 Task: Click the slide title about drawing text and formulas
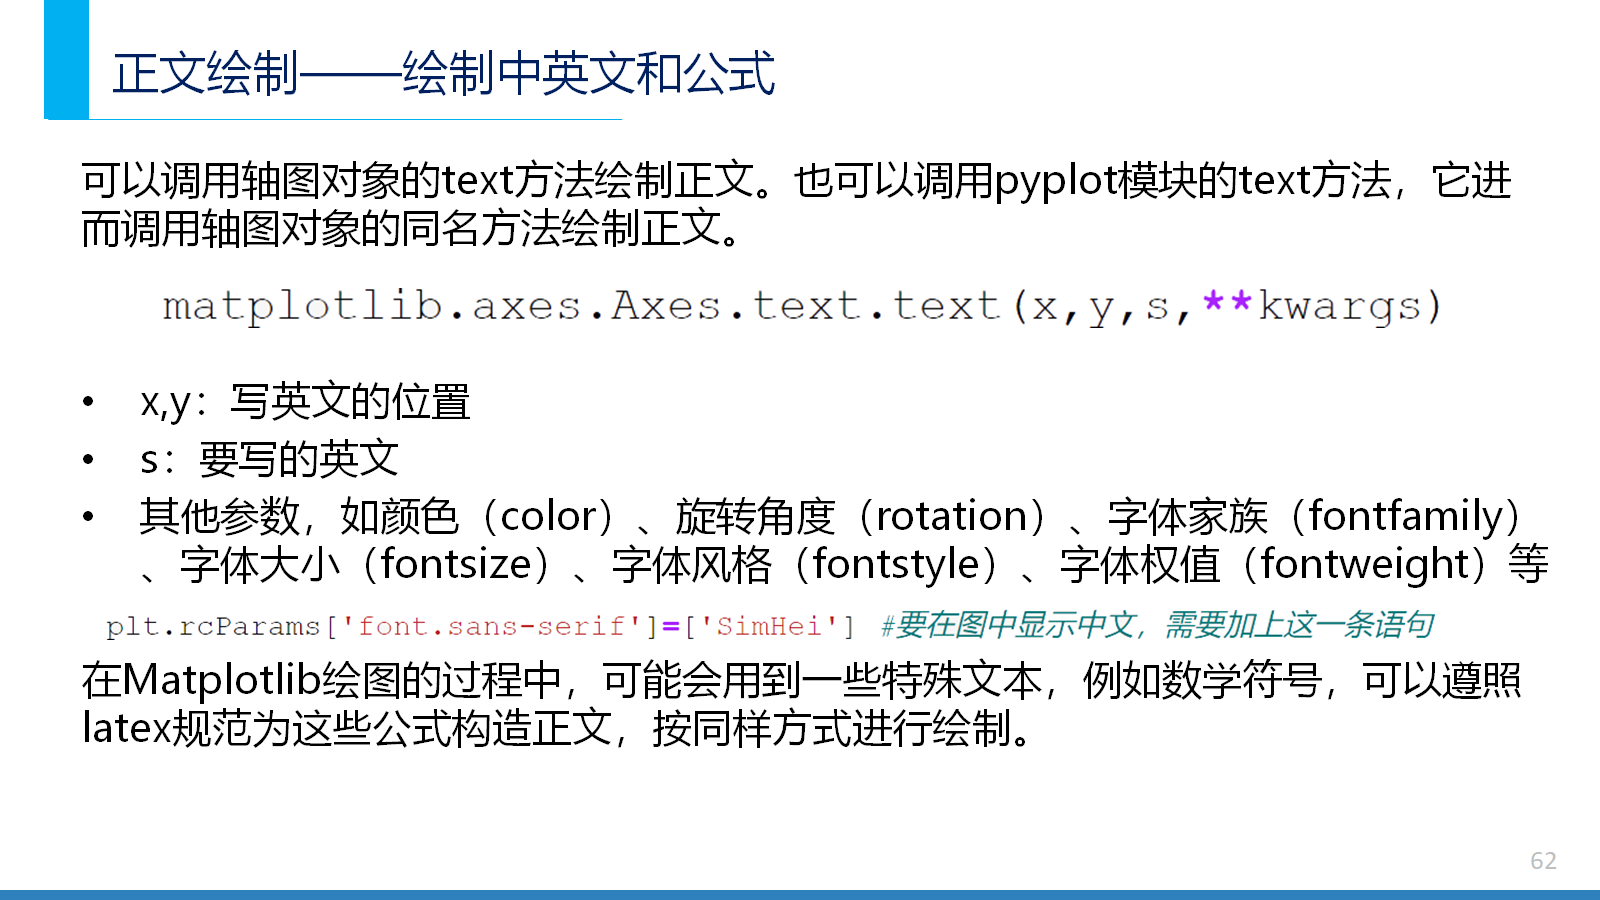443,73
